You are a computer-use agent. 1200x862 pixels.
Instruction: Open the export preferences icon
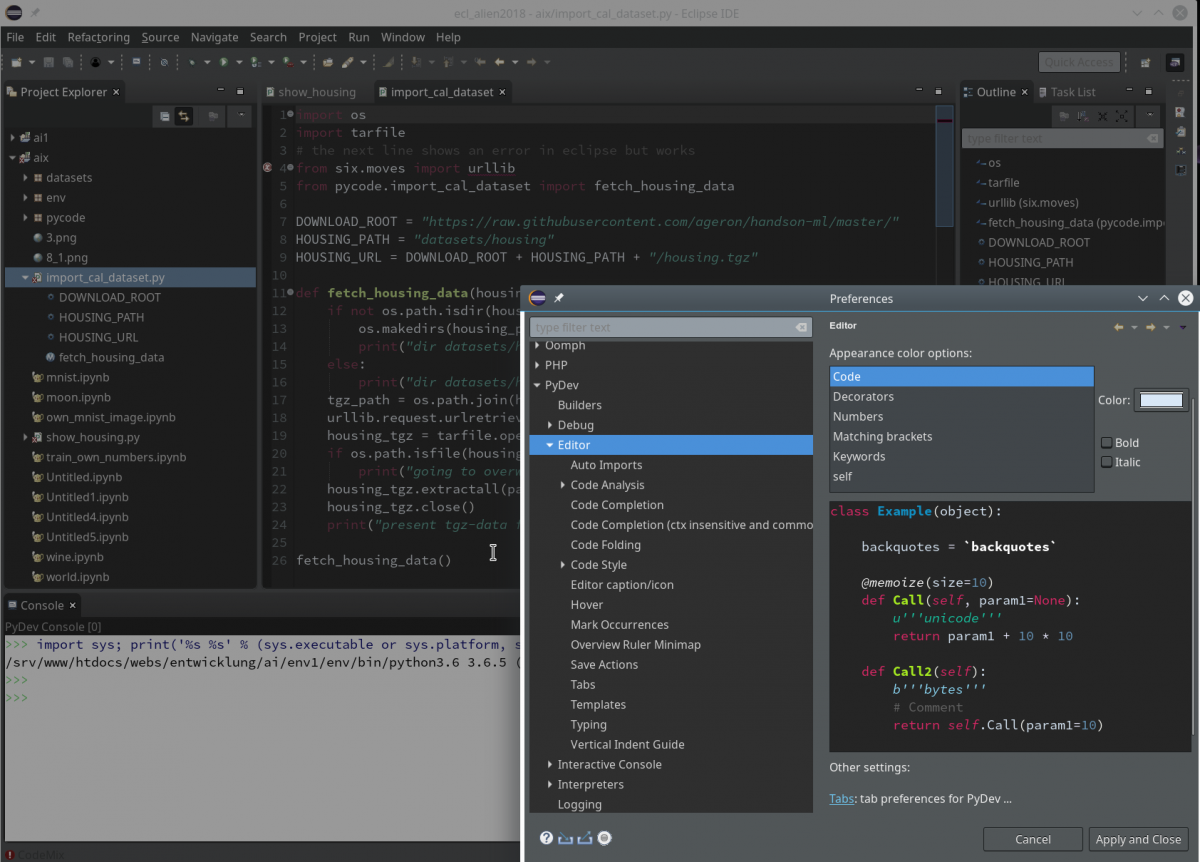pos(584,838)
